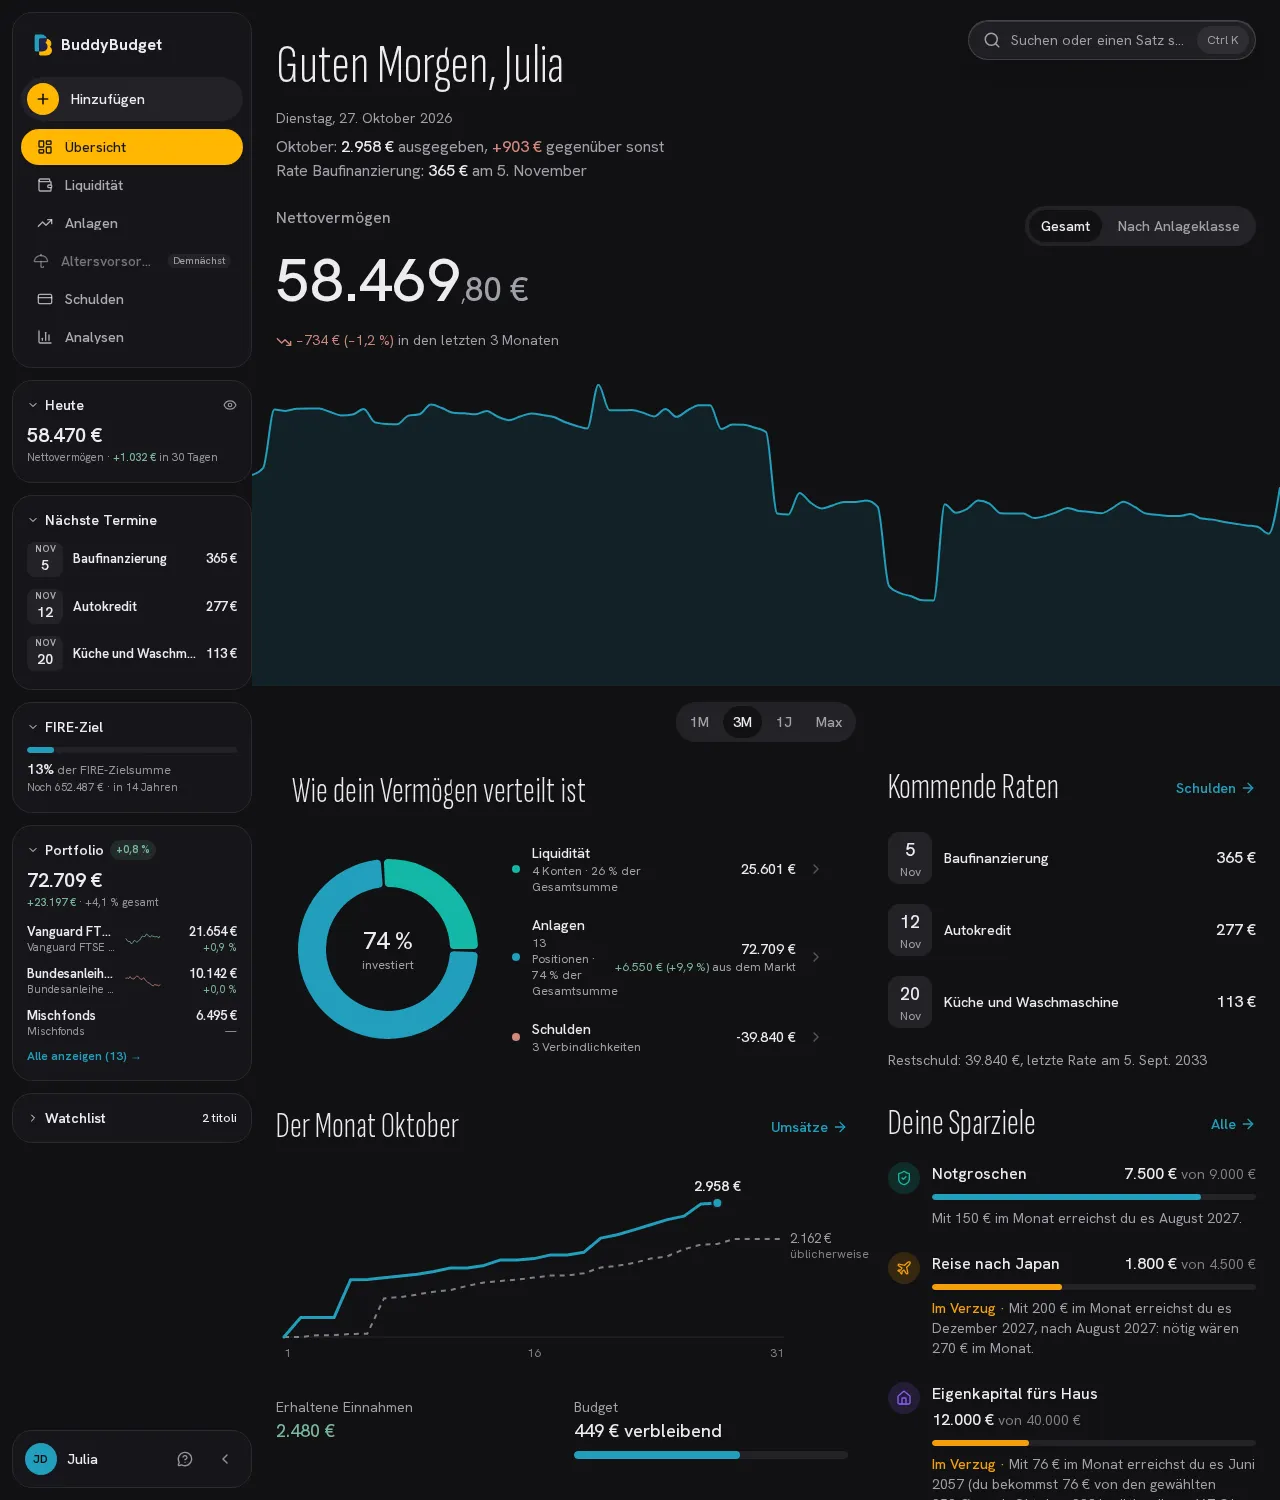Collapse the Nächste Termine panel

tap(33, 520)
